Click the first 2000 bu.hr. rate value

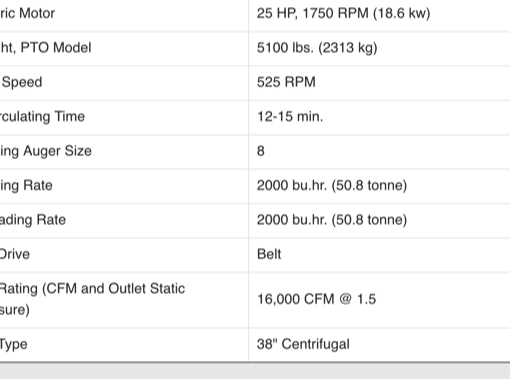tap(332, 186)
